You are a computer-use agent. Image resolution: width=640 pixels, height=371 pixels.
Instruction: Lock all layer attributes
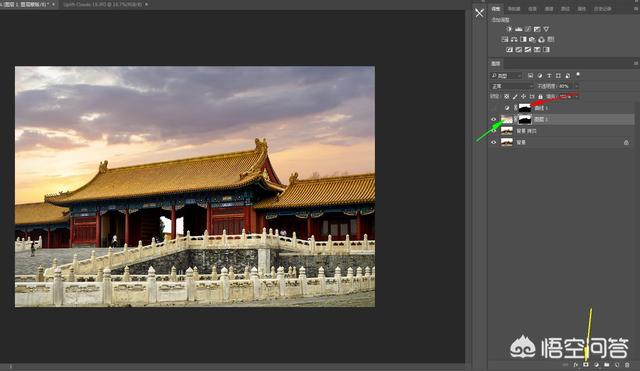(x=540, y=96)
